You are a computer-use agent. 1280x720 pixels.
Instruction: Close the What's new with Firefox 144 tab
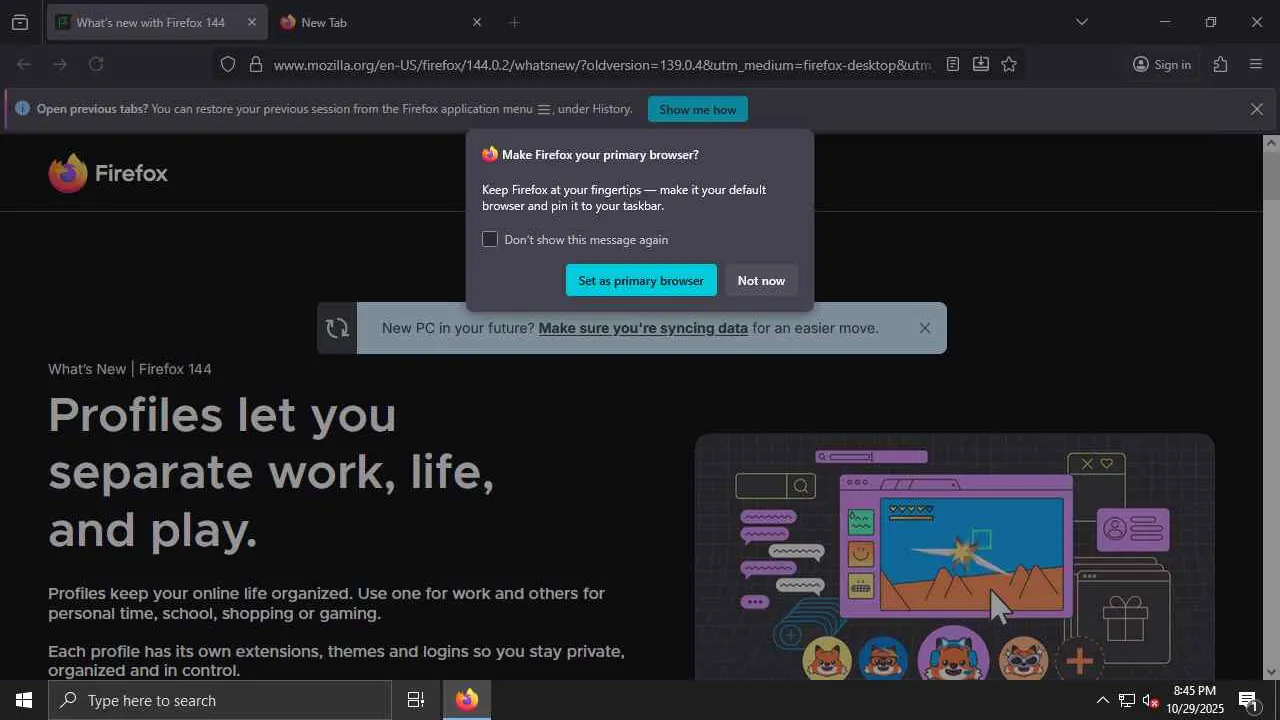click(251, 22)
